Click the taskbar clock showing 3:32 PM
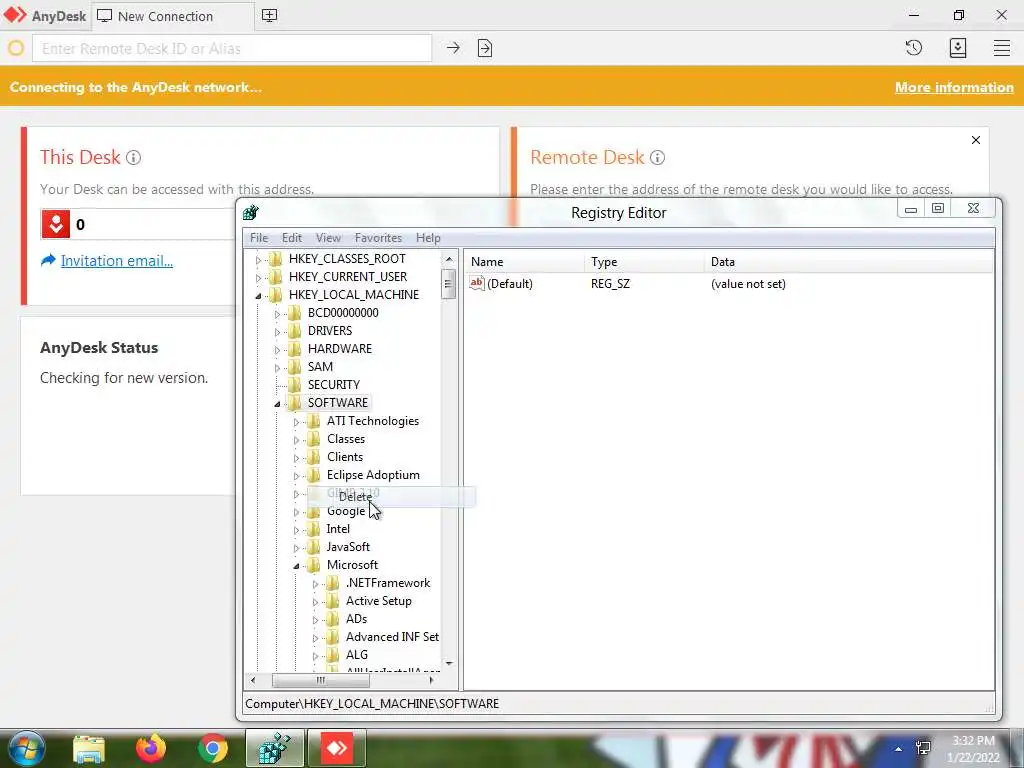This screenshot has height=768, width=1024. pos(973,749)
